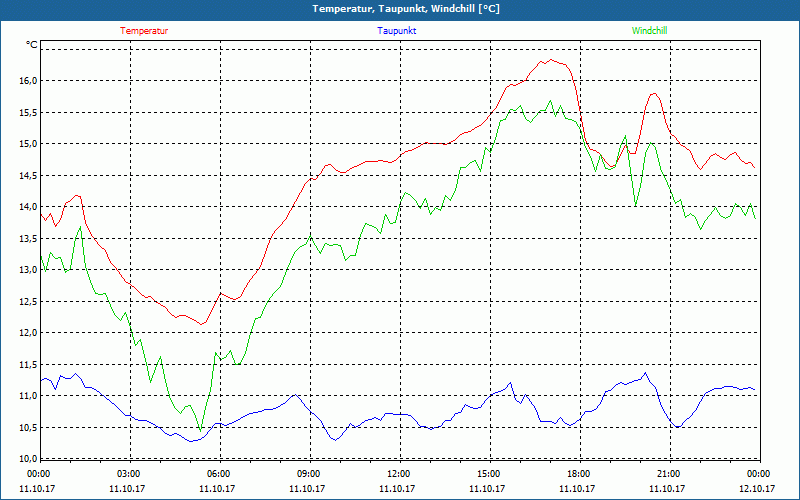Click the 09:00 time label
Viewport: 800px width, 500px height.
coord(308,474)
